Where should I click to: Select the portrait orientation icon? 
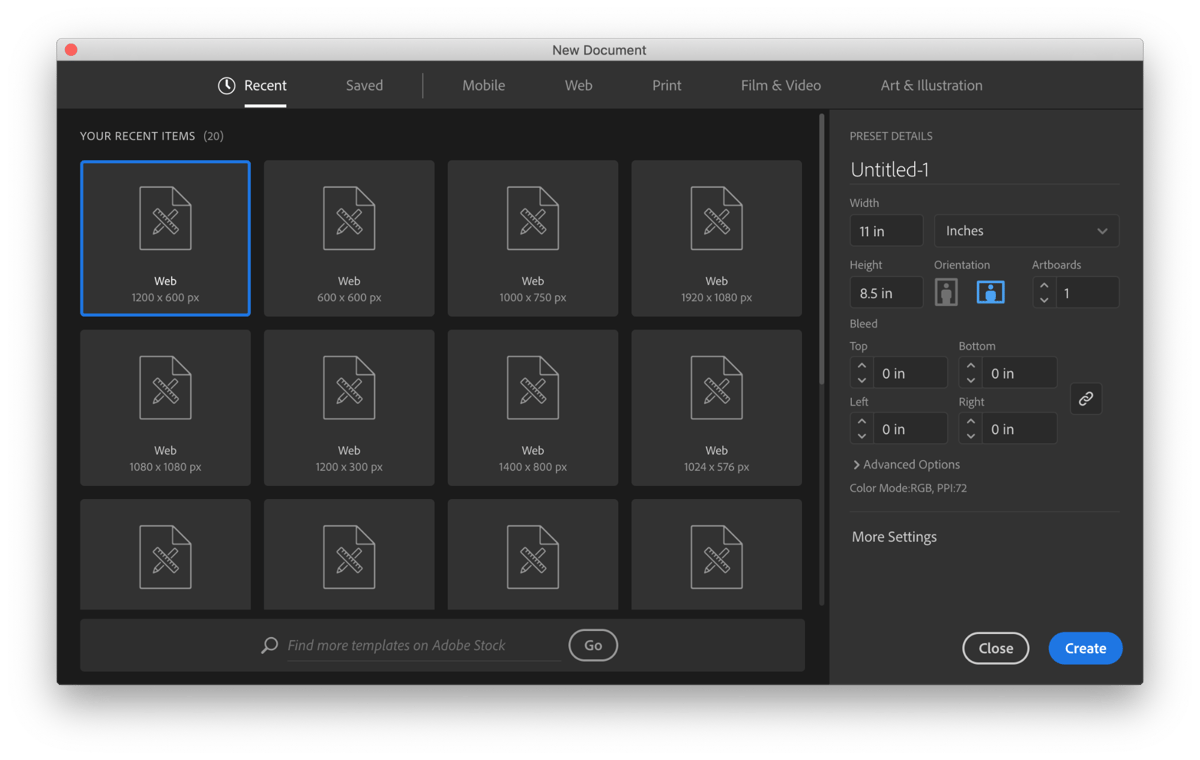(945, 291)
